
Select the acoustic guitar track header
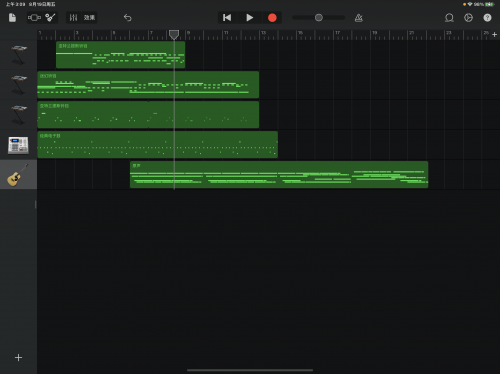point(18,175)
